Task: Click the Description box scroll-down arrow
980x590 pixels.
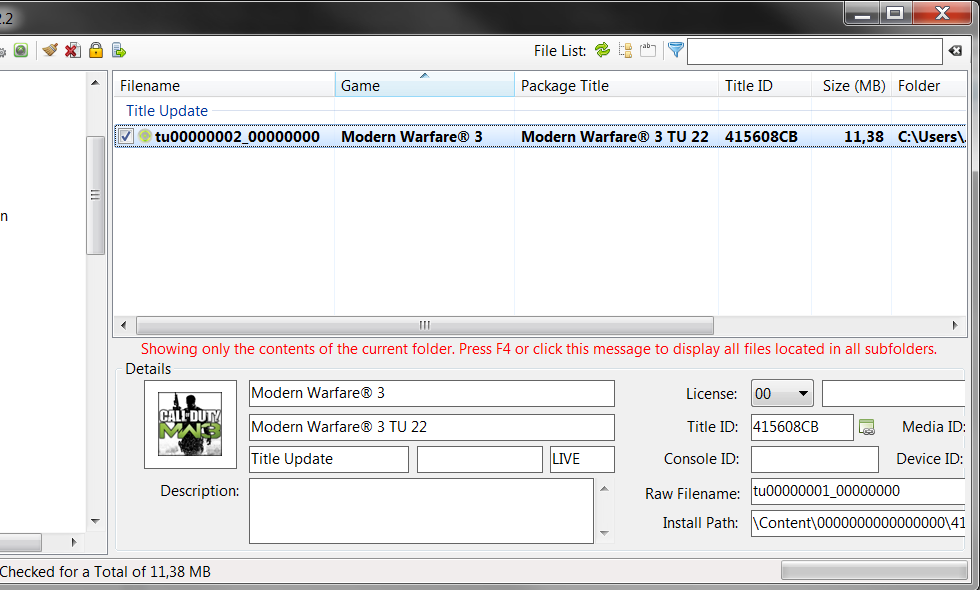Action: 604,533
